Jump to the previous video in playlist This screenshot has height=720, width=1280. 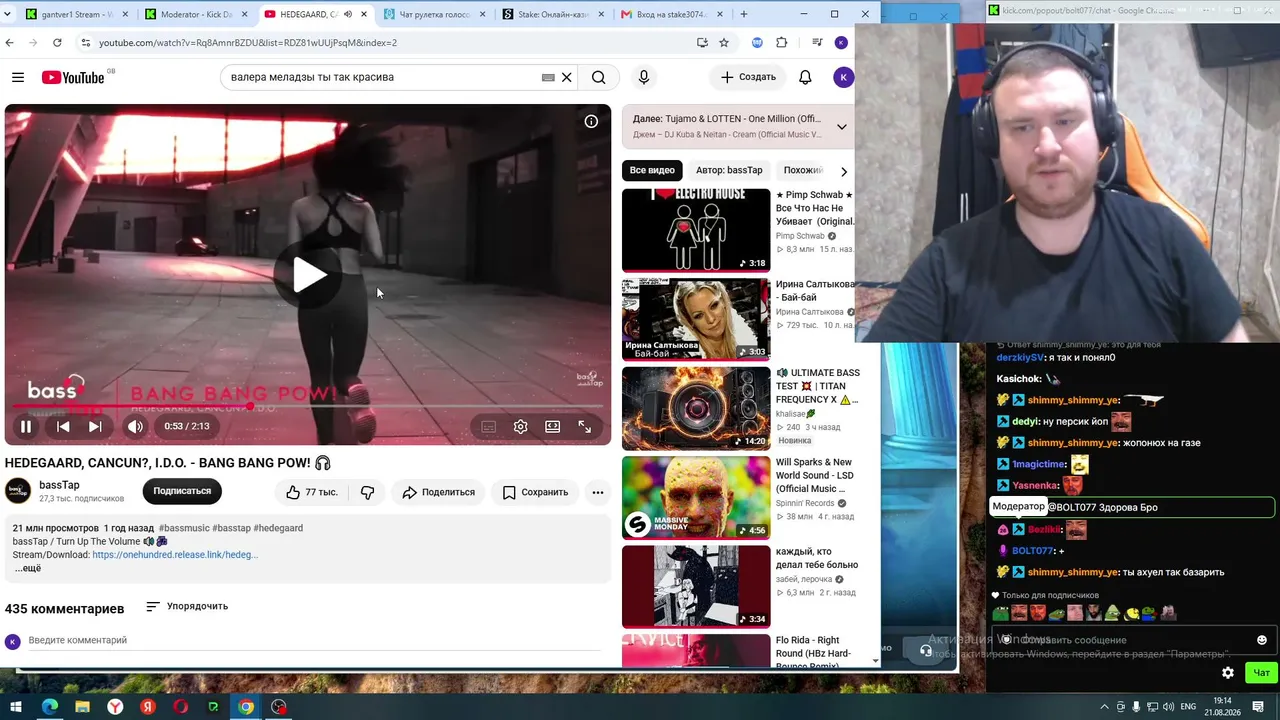(x=62, y=426)
